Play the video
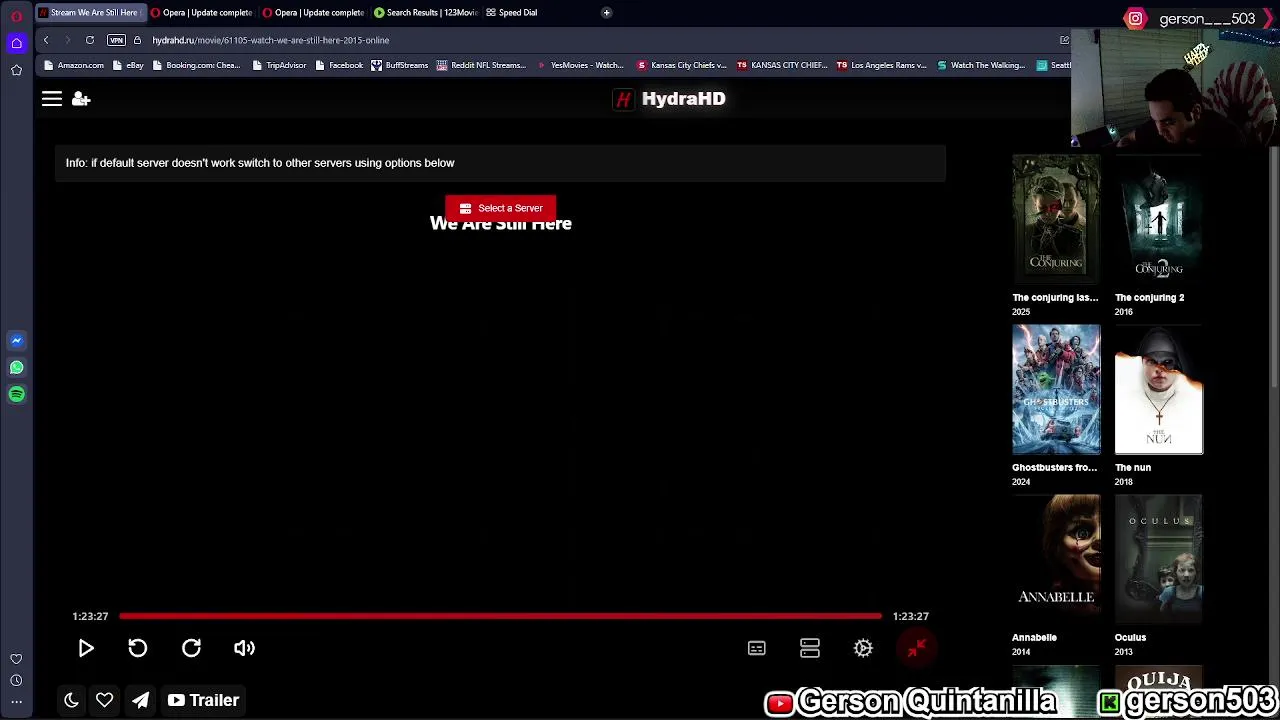This screenshot has height=720, width=1280. (86, 648)
